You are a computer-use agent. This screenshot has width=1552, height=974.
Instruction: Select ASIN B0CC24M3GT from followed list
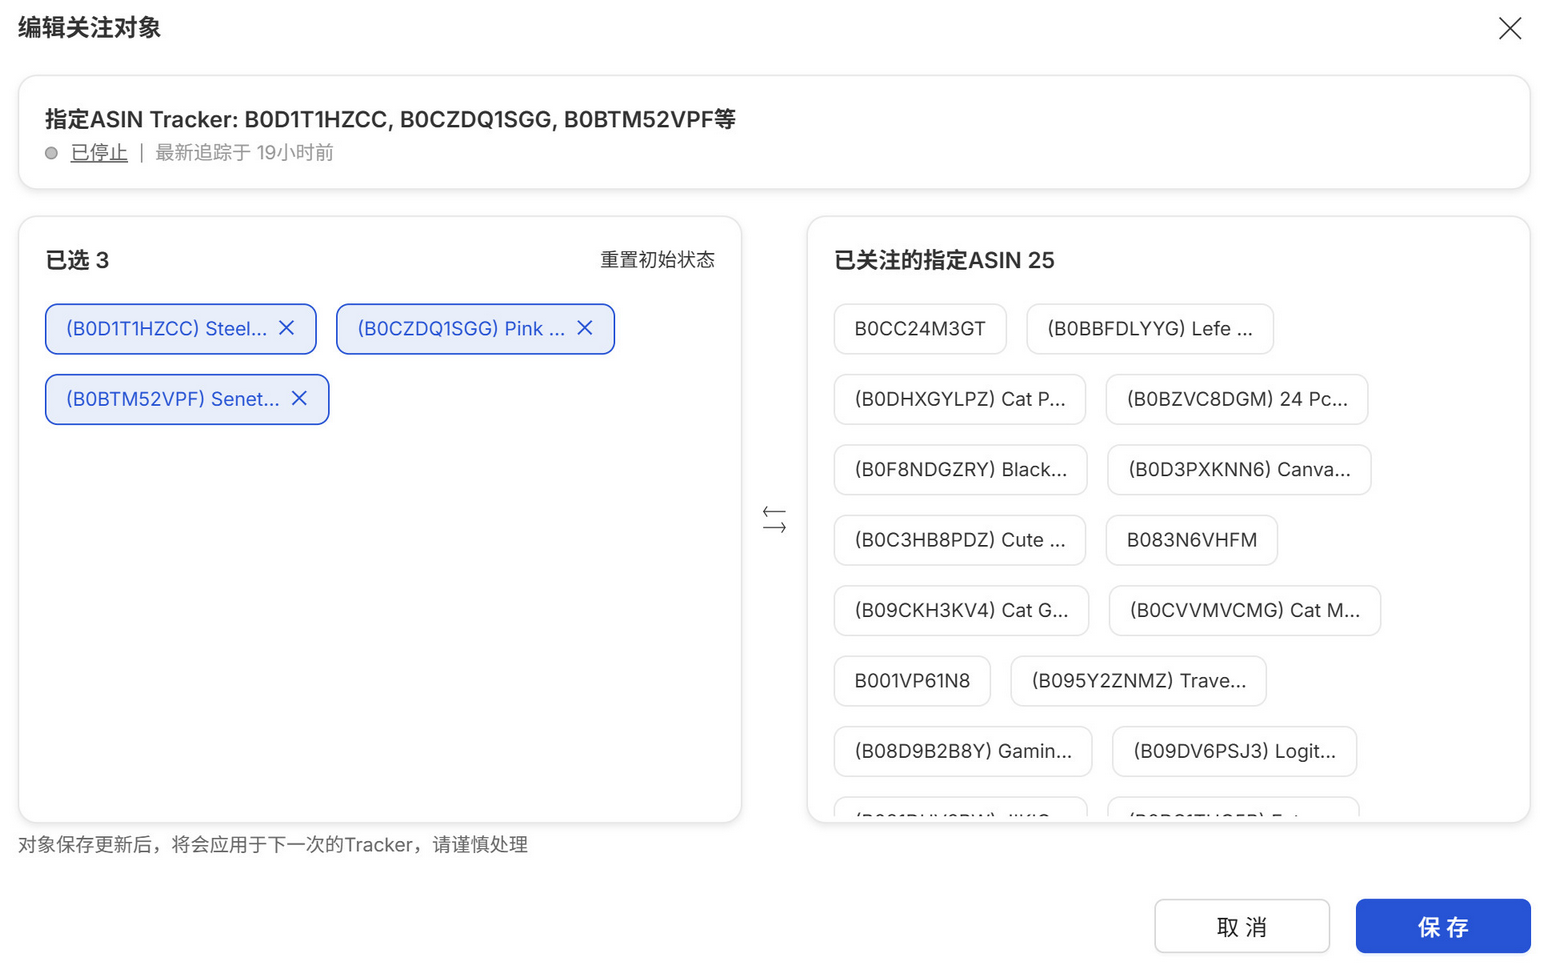tap(919, 329)
